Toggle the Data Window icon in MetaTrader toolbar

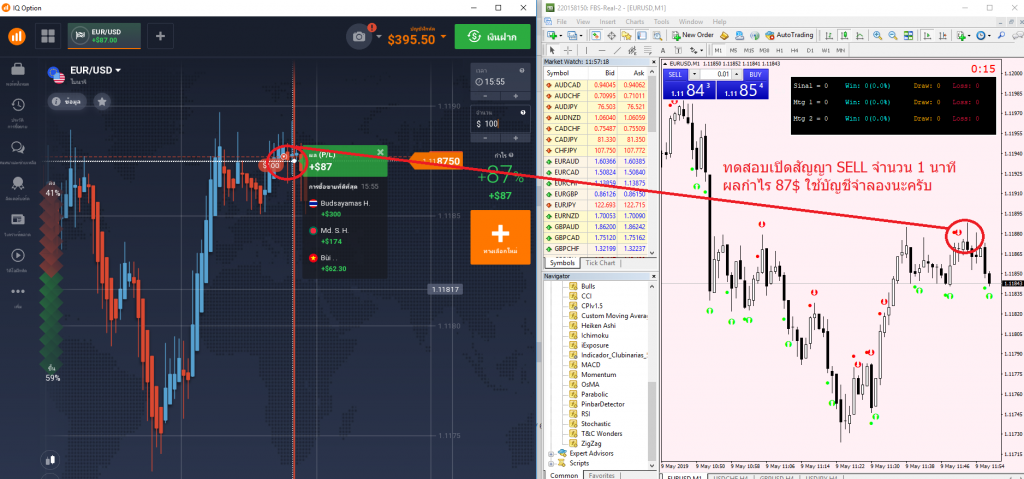tap(611, 35)
